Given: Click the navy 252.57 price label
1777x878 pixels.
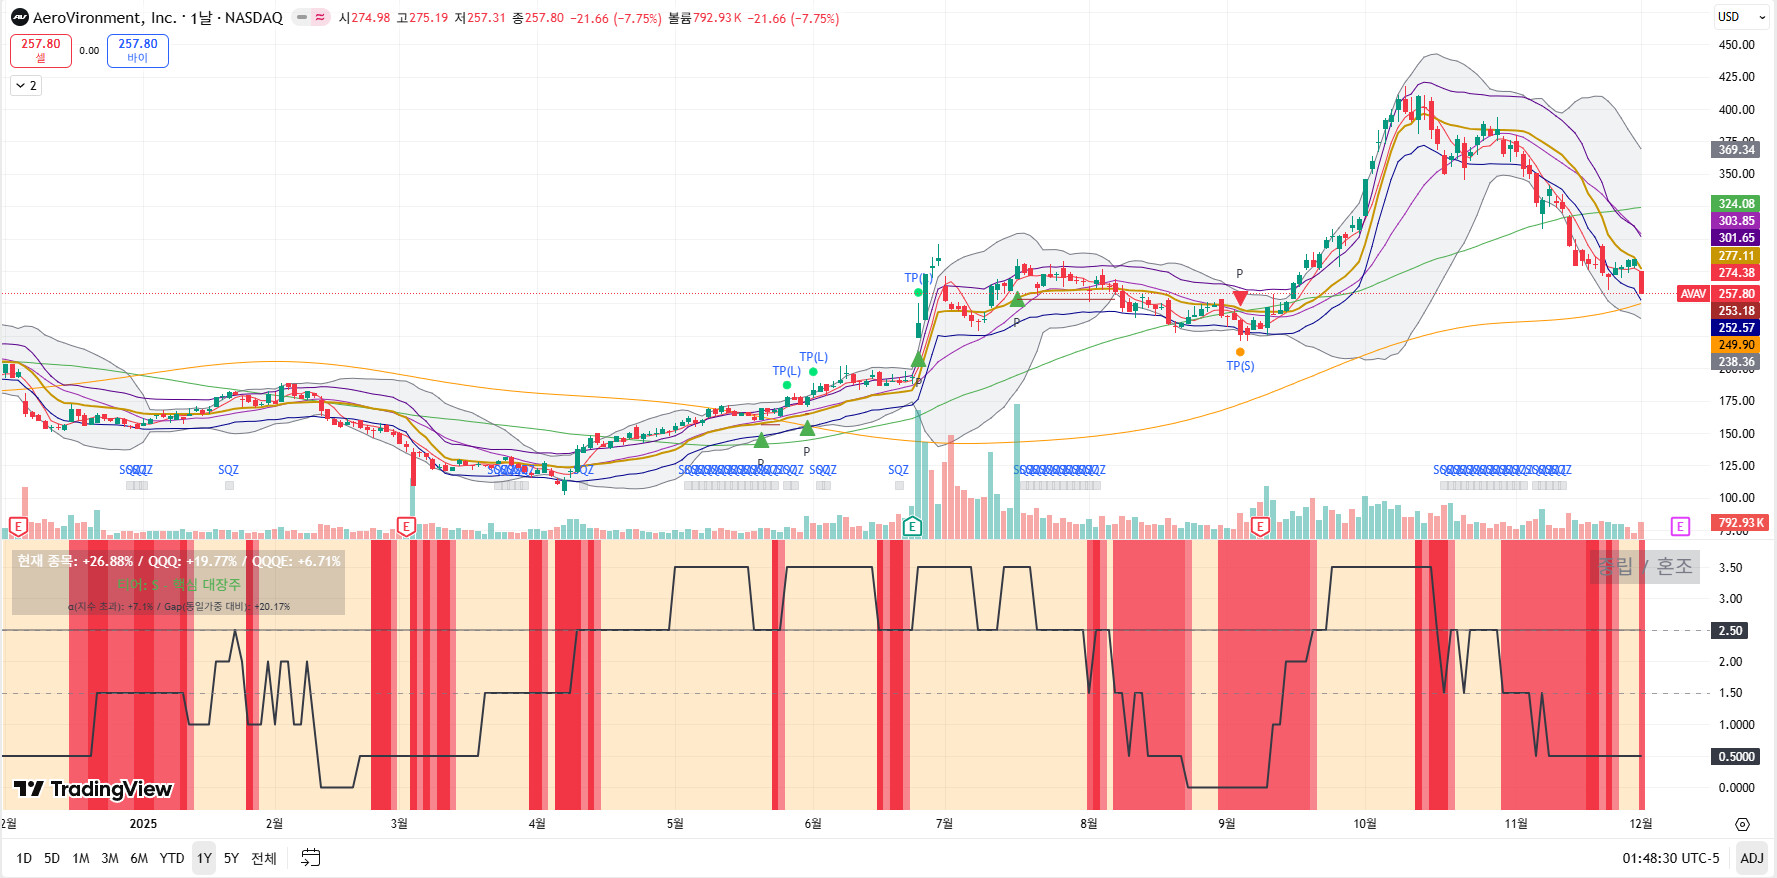Looking at the screenshot, I should tap(1736, 328).
